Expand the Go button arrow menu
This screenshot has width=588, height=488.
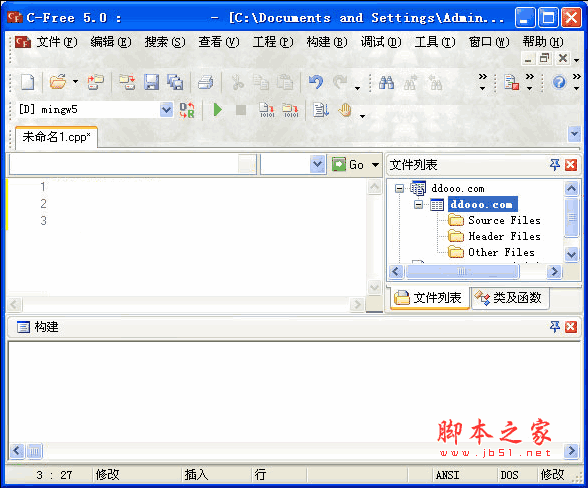[x=375, y=165]
